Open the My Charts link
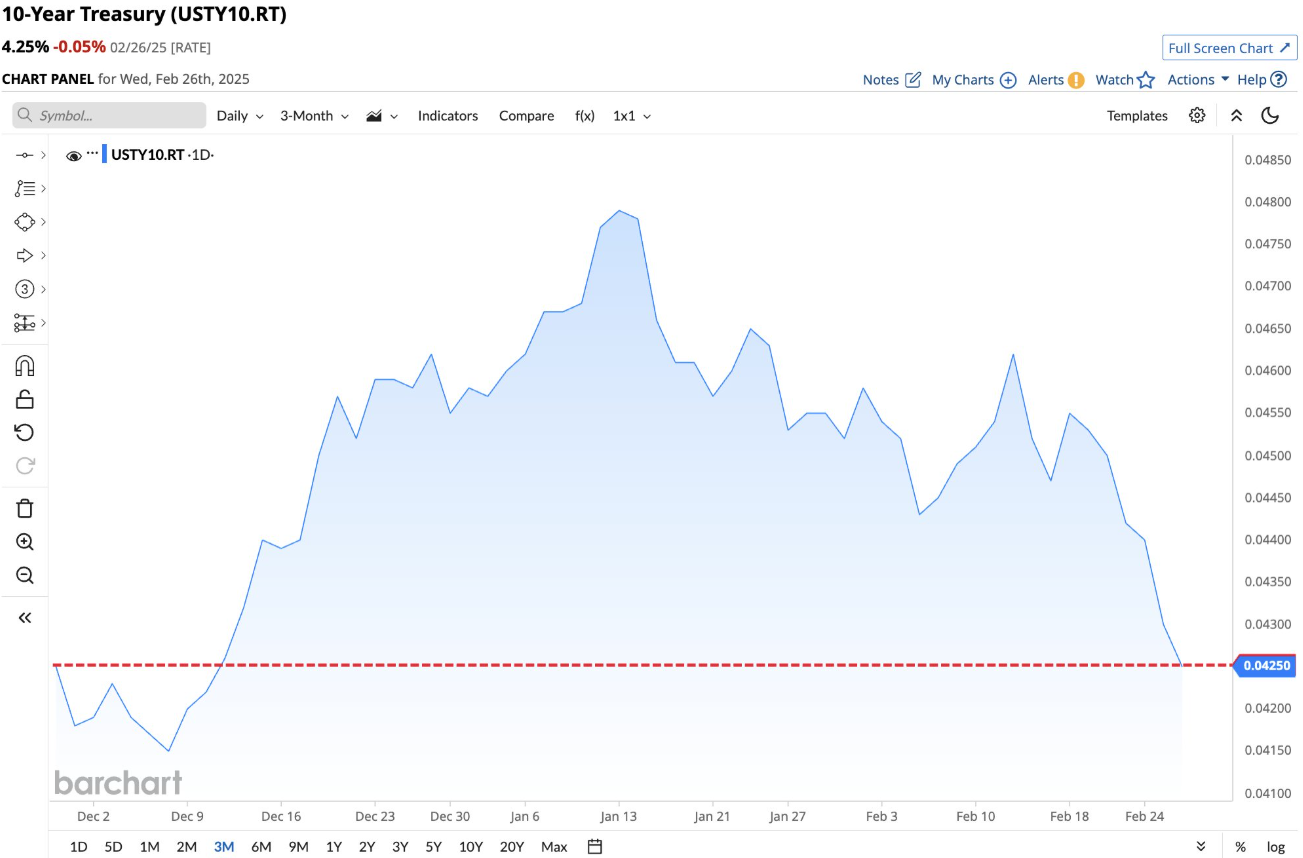This screenshot has height=858, width=1303. (x=974, y=80)
